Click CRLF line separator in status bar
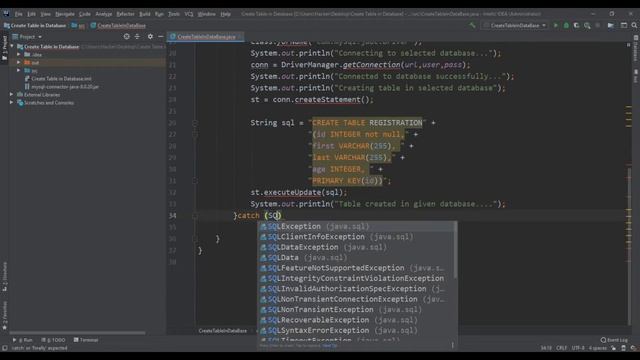The height and width of the screenshot is (360, 640). (x=562, y=348)
